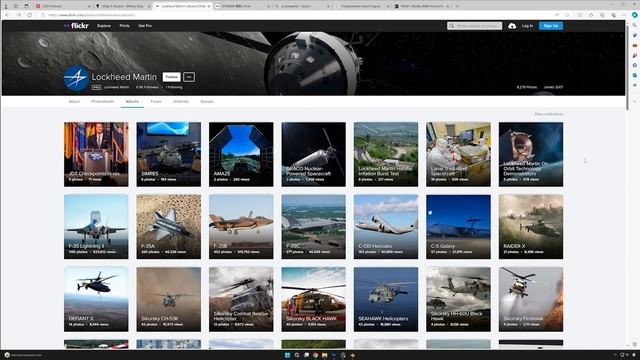Image resolution: width=640 pixels, height=360 pixels.
Task: Open the JDT Checkpoints album
Action: tap(96, 154)
